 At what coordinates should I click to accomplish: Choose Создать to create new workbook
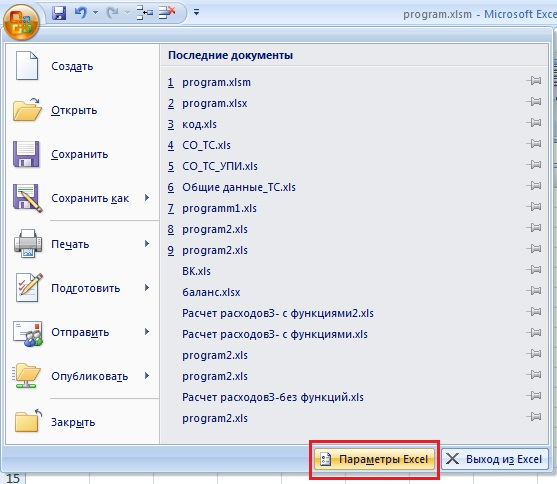[82, 66]
